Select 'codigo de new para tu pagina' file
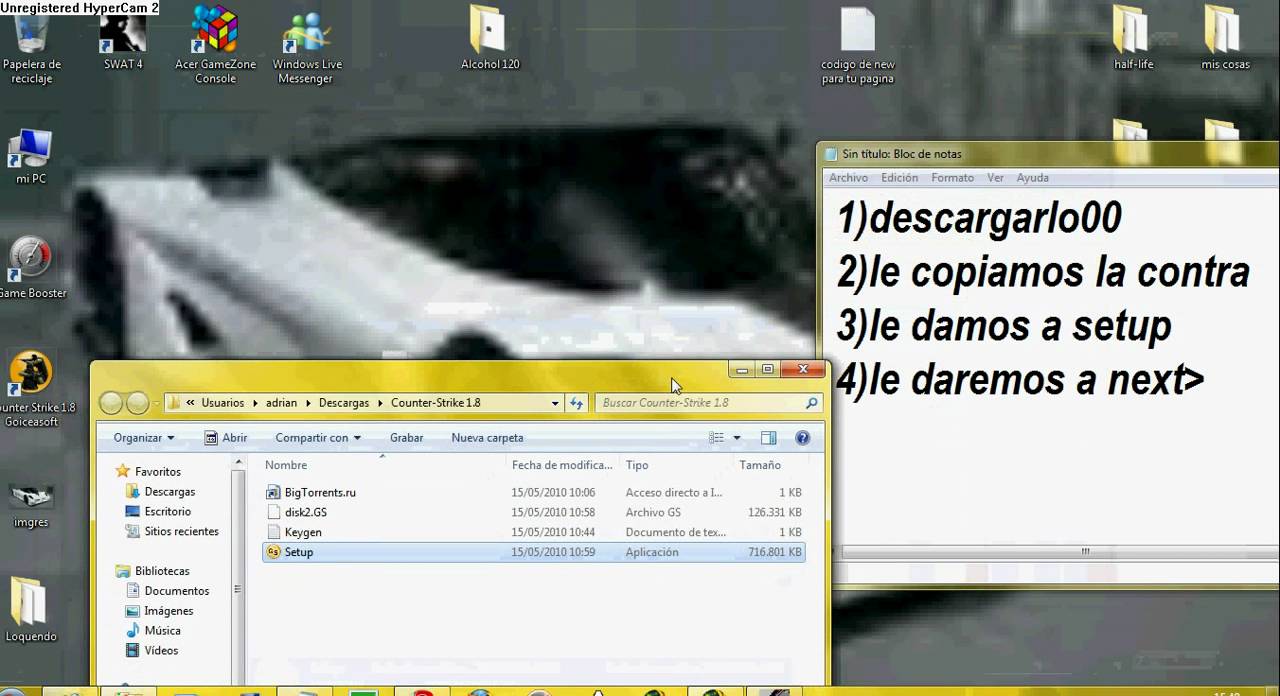The width and height of the screenshot is (1280, 696). pyautogui.click(x=857, y=46)
